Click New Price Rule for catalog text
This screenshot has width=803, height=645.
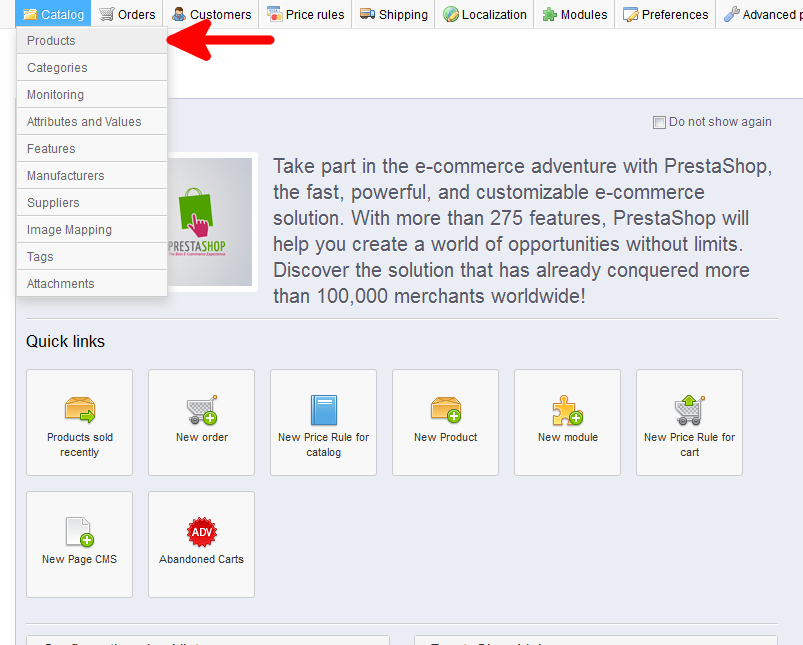[324, 445]
